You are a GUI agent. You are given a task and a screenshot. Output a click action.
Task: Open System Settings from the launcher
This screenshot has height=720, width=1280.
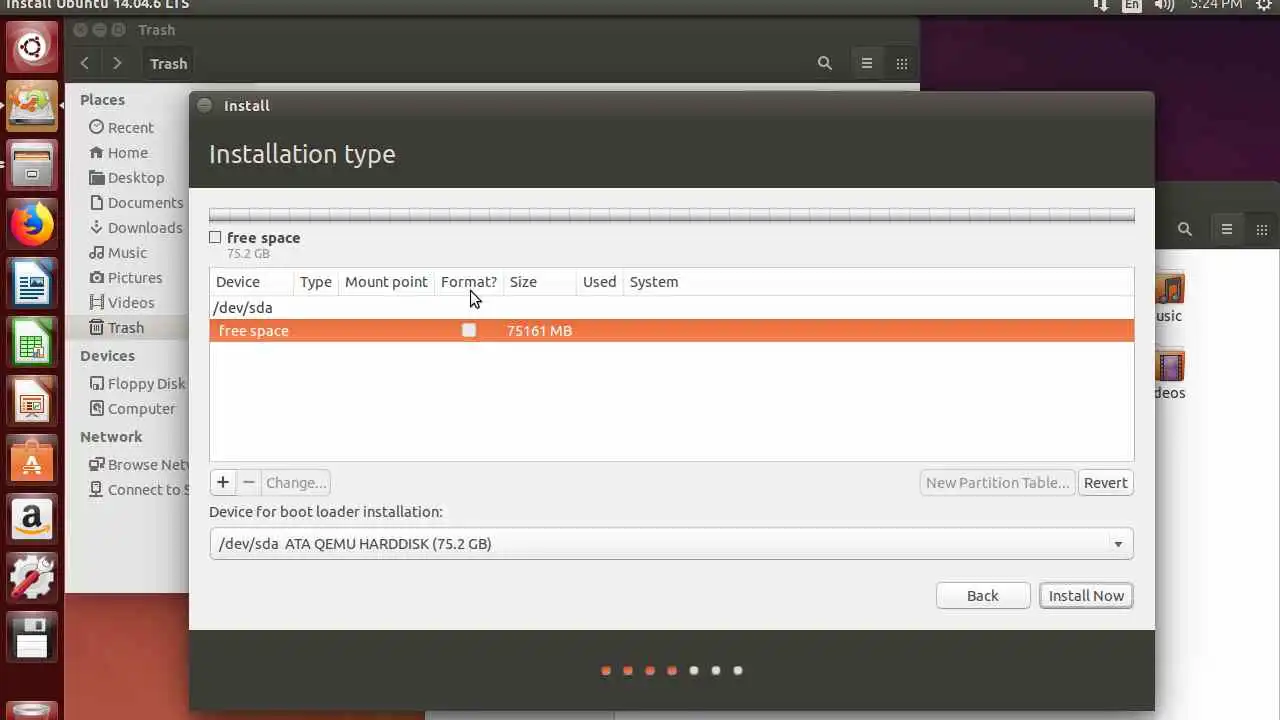[32, 579]
